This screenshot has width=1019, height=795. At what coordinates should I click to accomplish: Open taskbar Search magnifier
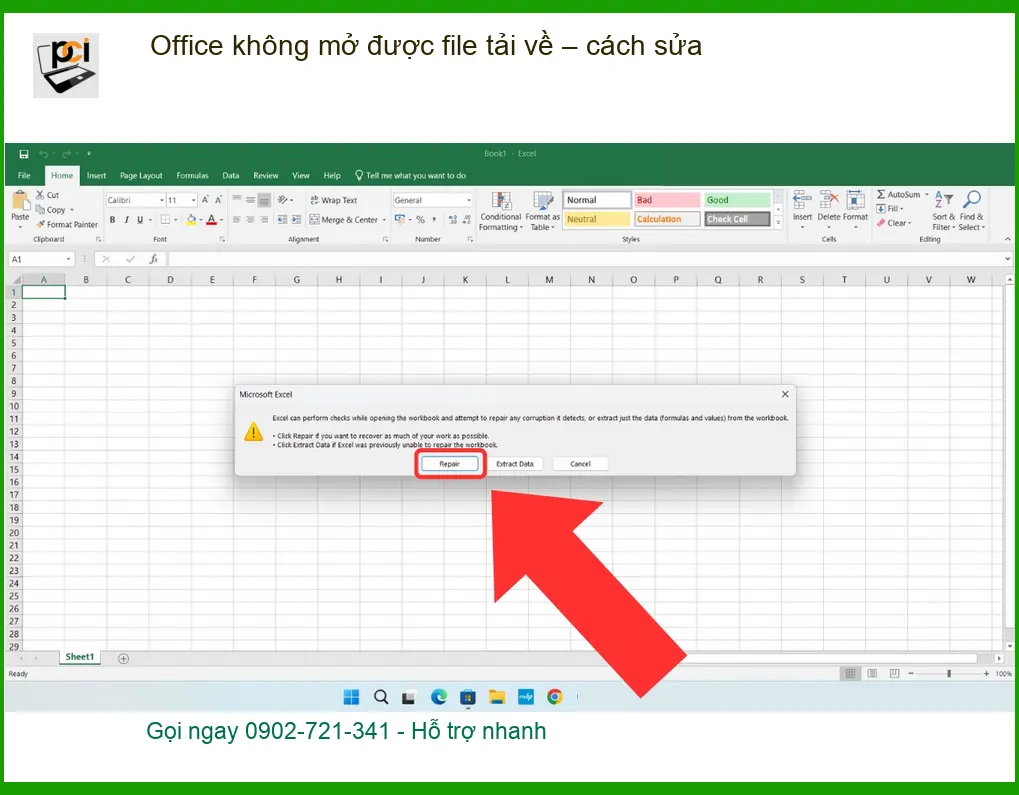381,697
